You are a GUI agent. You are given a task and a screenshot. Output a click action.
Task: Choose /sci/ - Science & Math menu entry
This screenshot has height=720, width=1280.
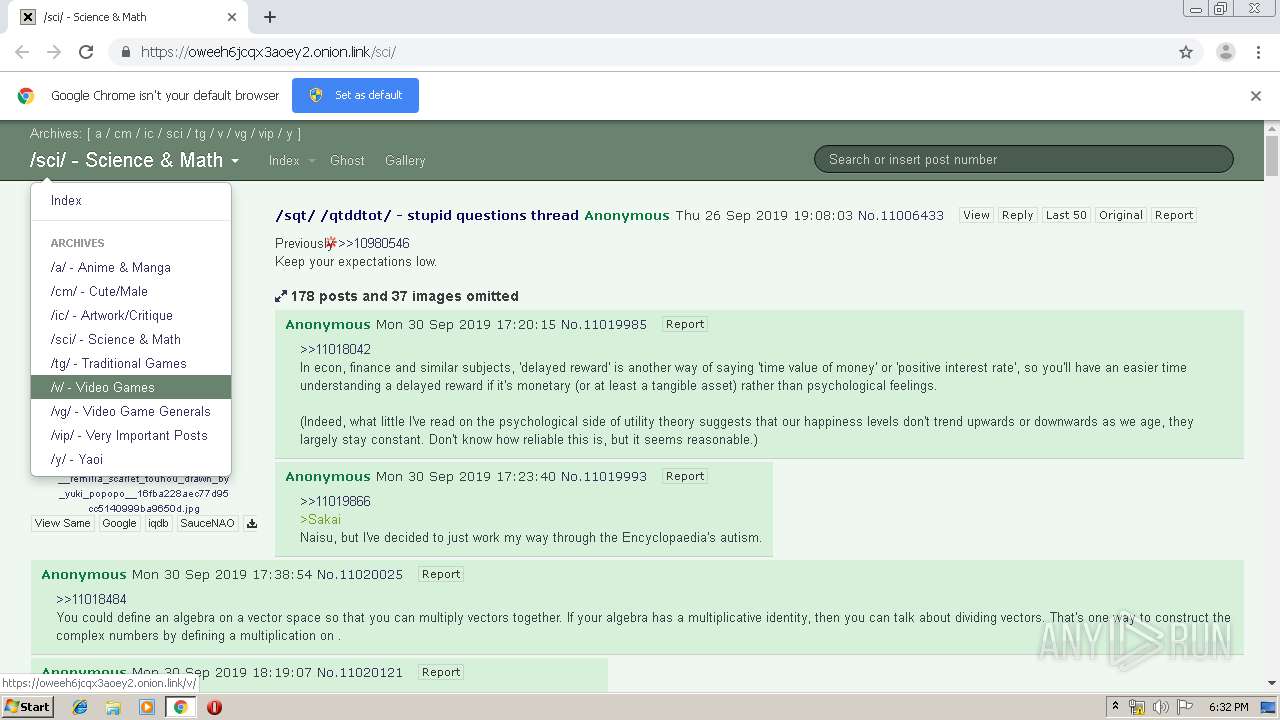click(131, 339)
